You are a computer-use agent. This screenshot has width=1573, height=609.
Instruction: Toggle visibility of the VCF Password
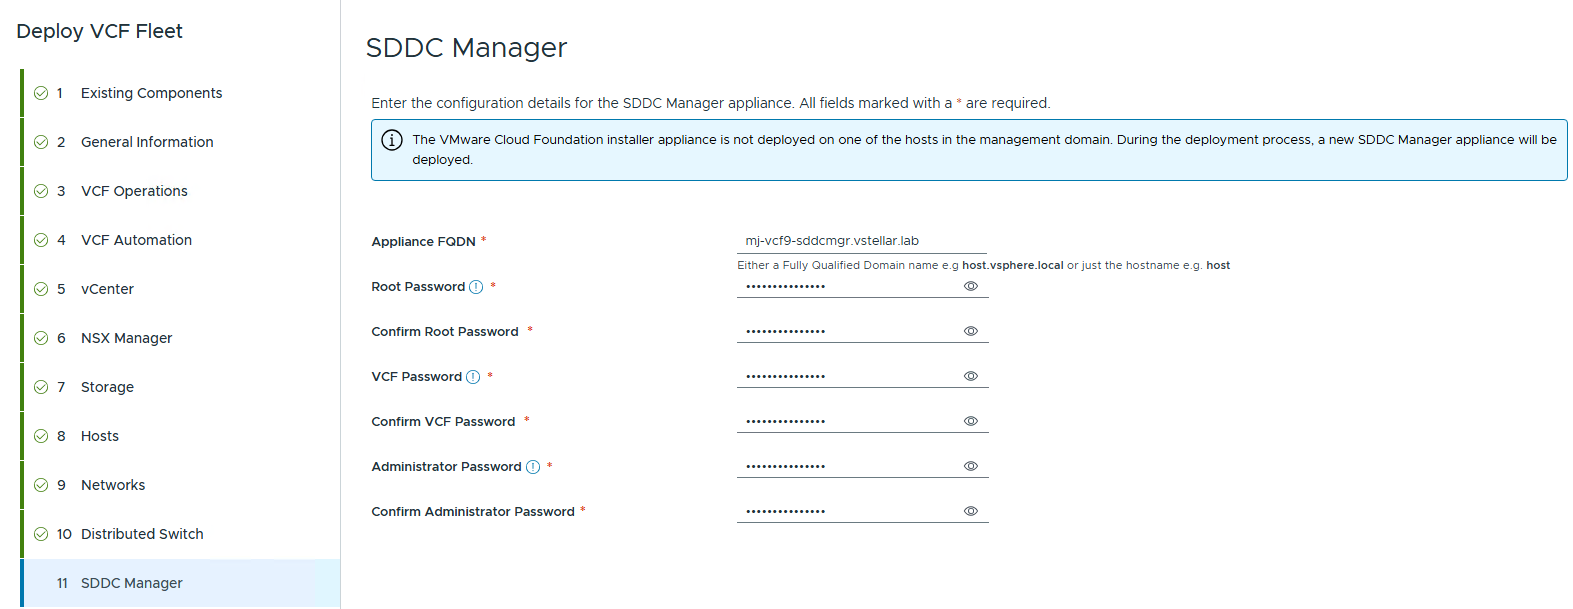[970, 376]
